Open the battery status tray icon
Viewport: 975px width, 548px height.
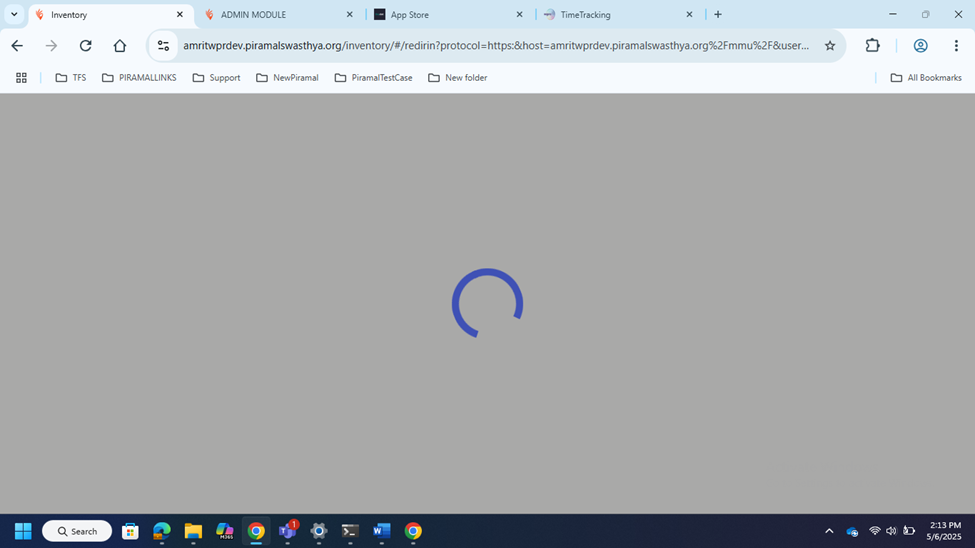(x=909, y=531)
